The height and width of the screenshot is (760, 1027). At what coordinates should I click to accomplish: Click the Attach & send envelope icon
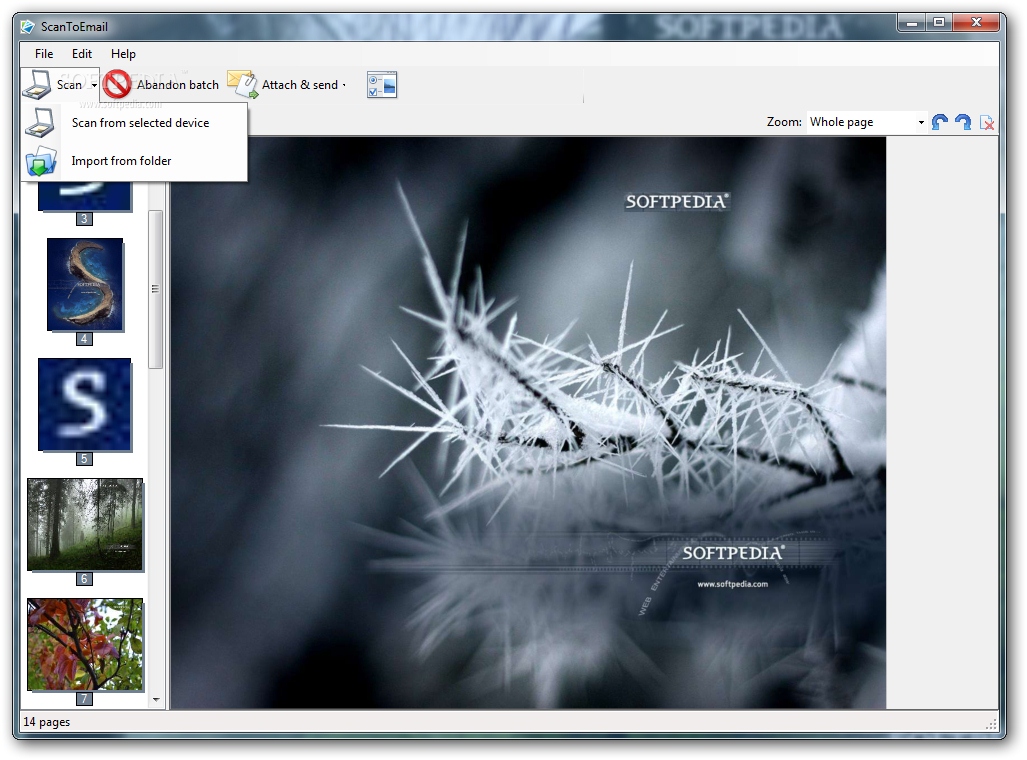[x=242, y=85]
